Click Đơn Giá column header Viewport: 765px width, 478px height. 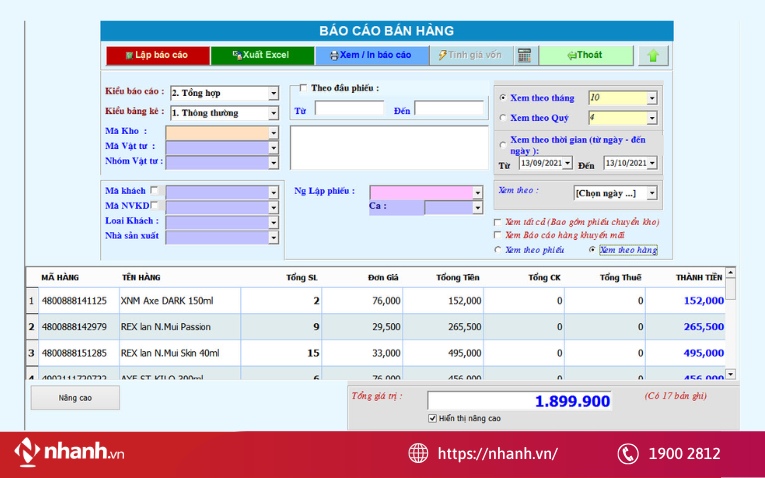(383, 278)
